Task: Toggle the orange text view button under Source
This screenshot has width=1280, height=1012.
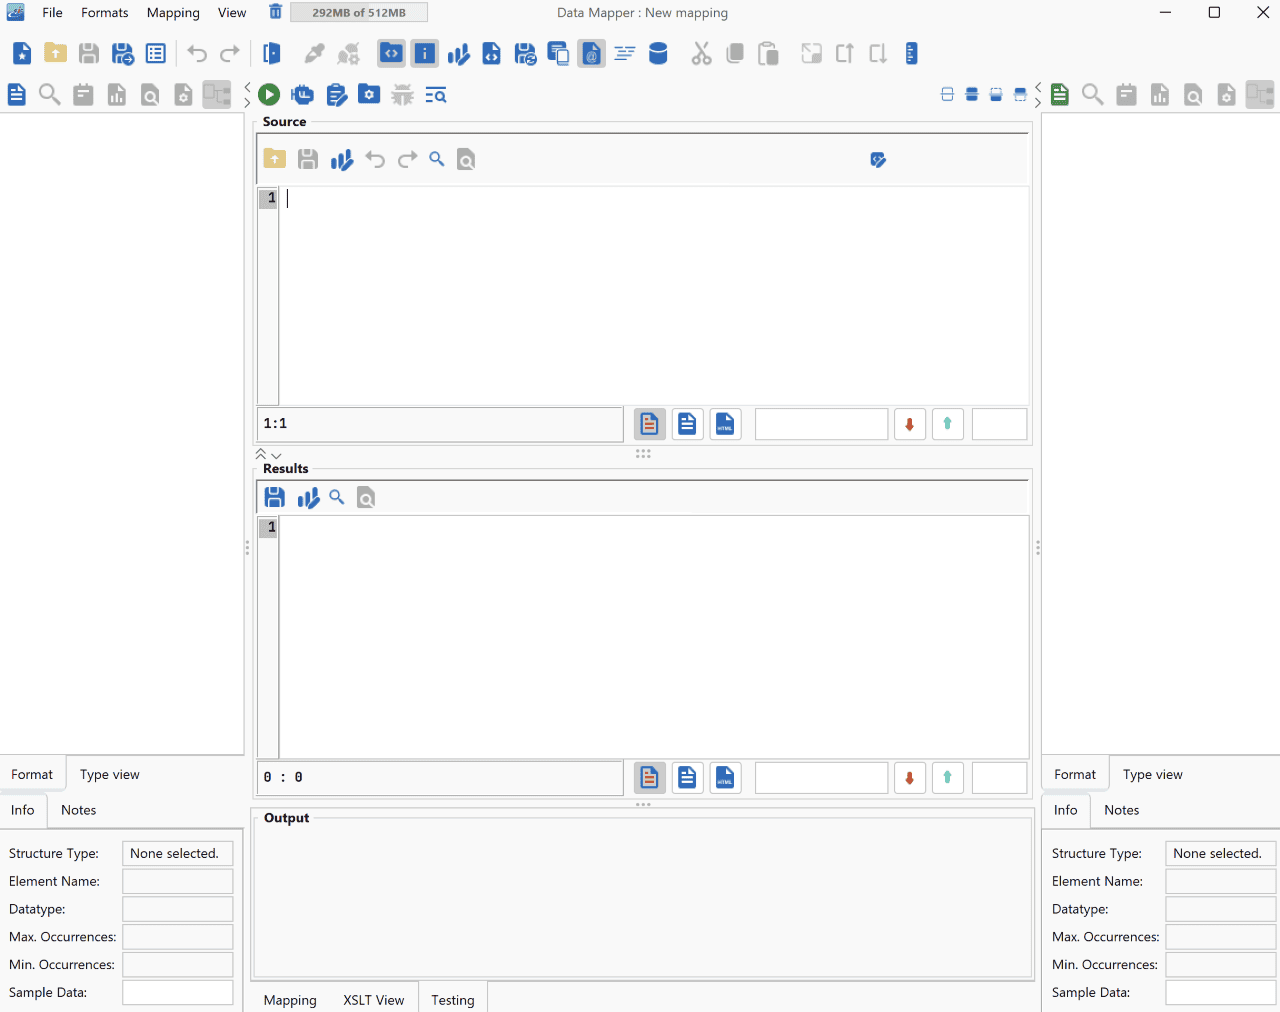Action: [650, 424]
